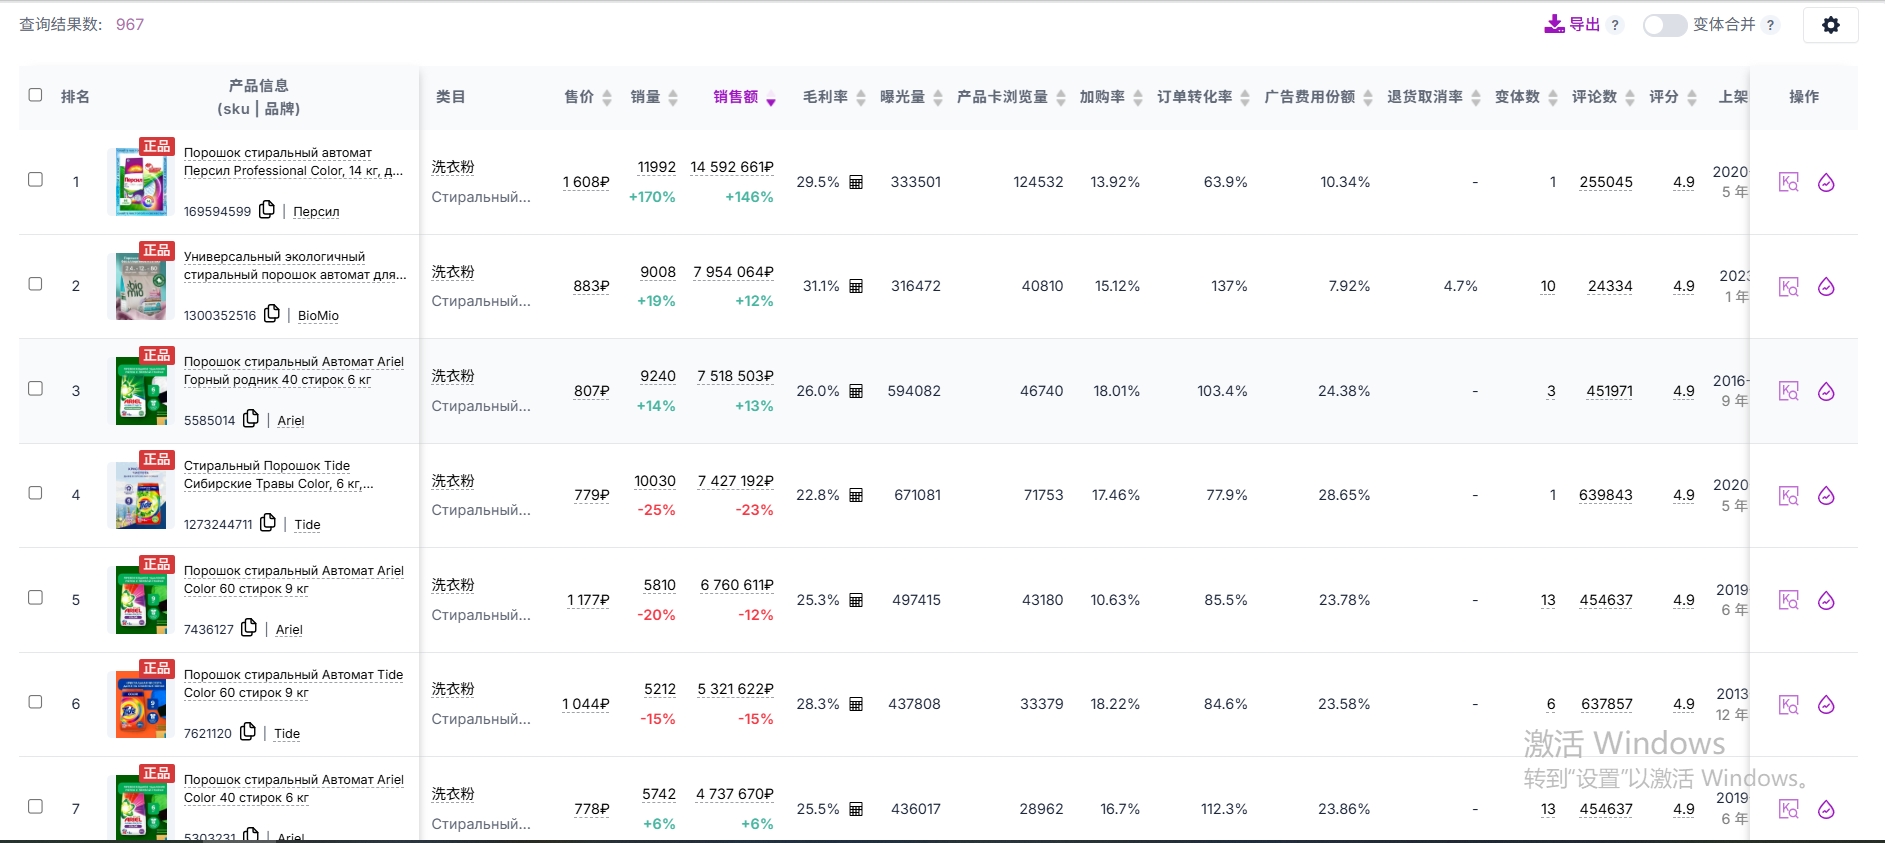This screenshot has width=1885, height=843.
Task: Click the export download icon
Action: coord(1554,24)
